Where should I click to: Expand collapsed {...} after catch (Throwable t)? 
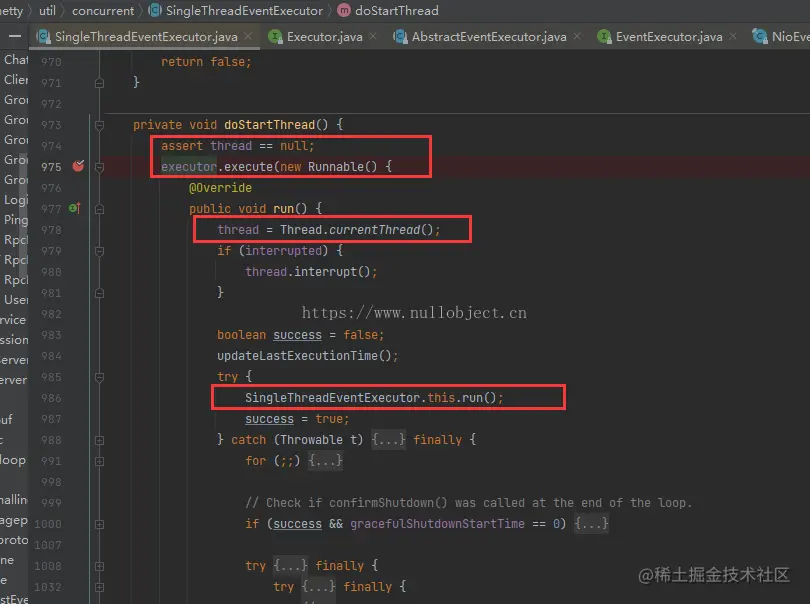coord(388,440)
